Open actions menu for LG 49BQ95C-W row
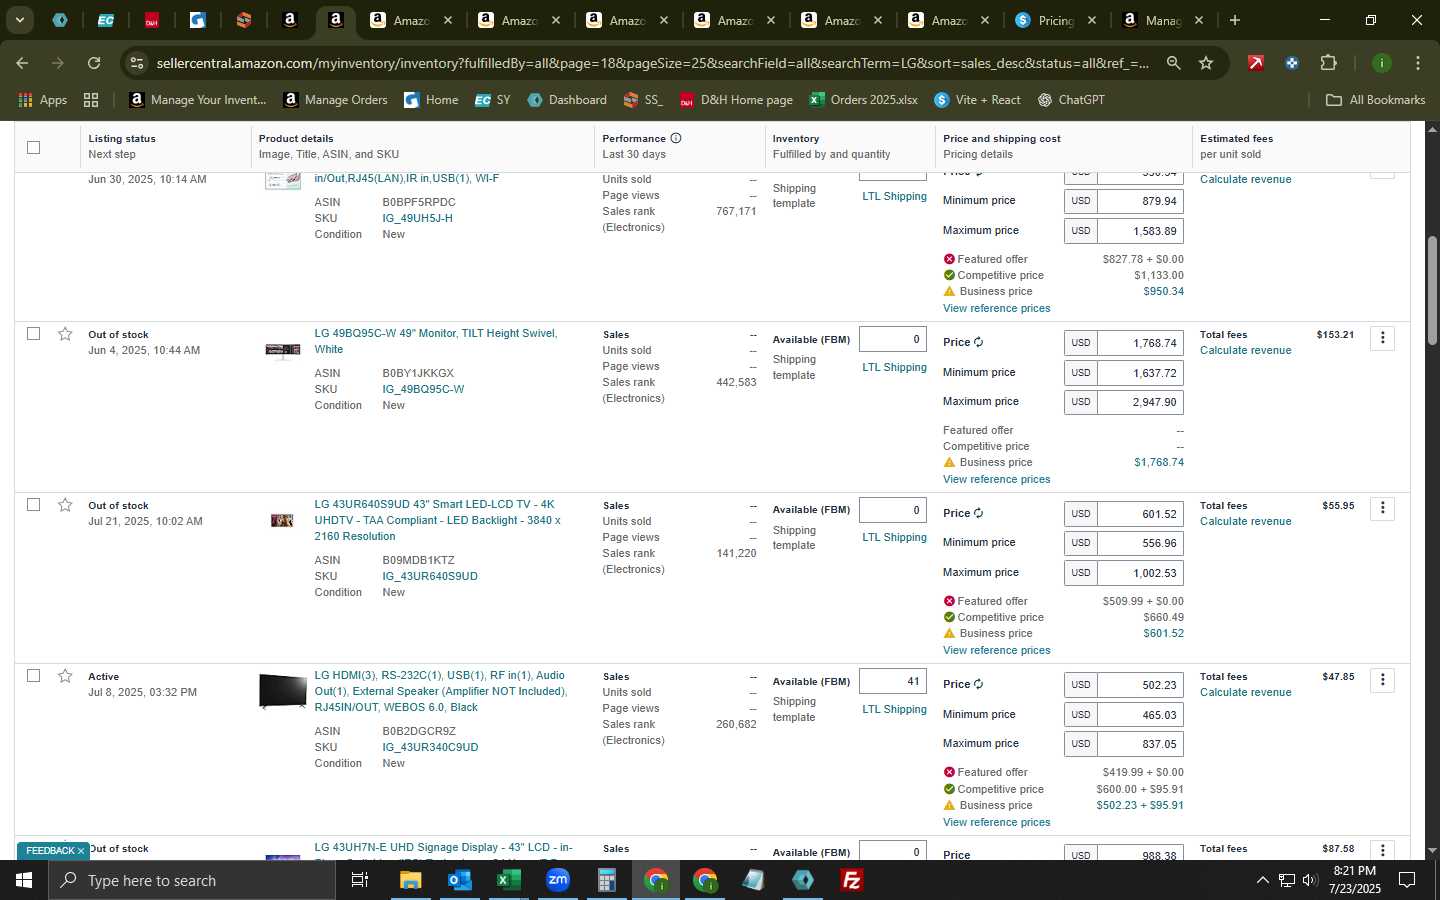Viewport: 1440px width, 900px height. [x=1382, y=338]
